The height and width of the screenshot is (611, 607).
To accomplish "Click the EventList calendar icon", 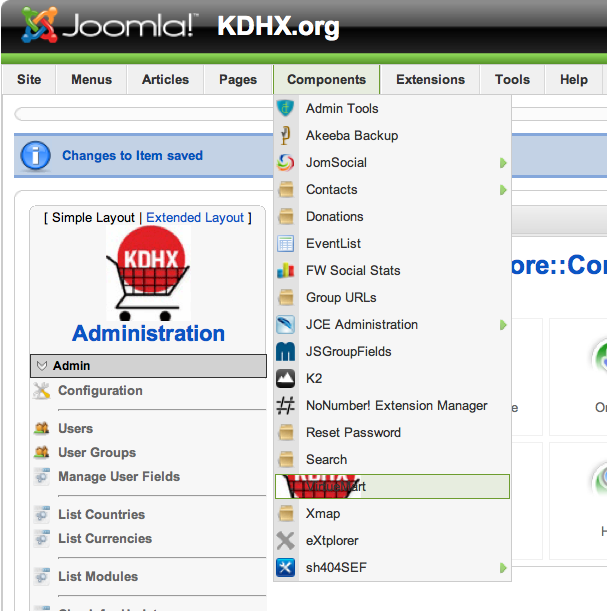I will (286, 243).
